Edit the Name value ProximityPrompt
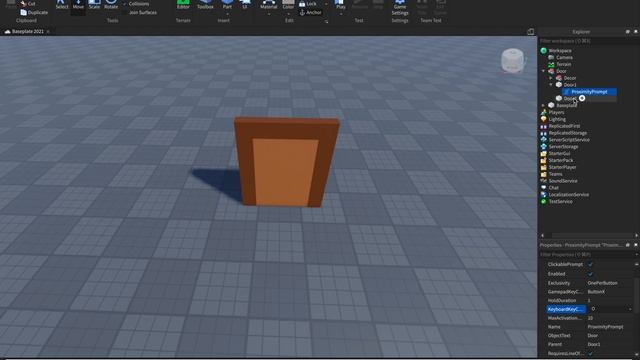This screenshot has width=640, height=360. (x=605, y=327)
